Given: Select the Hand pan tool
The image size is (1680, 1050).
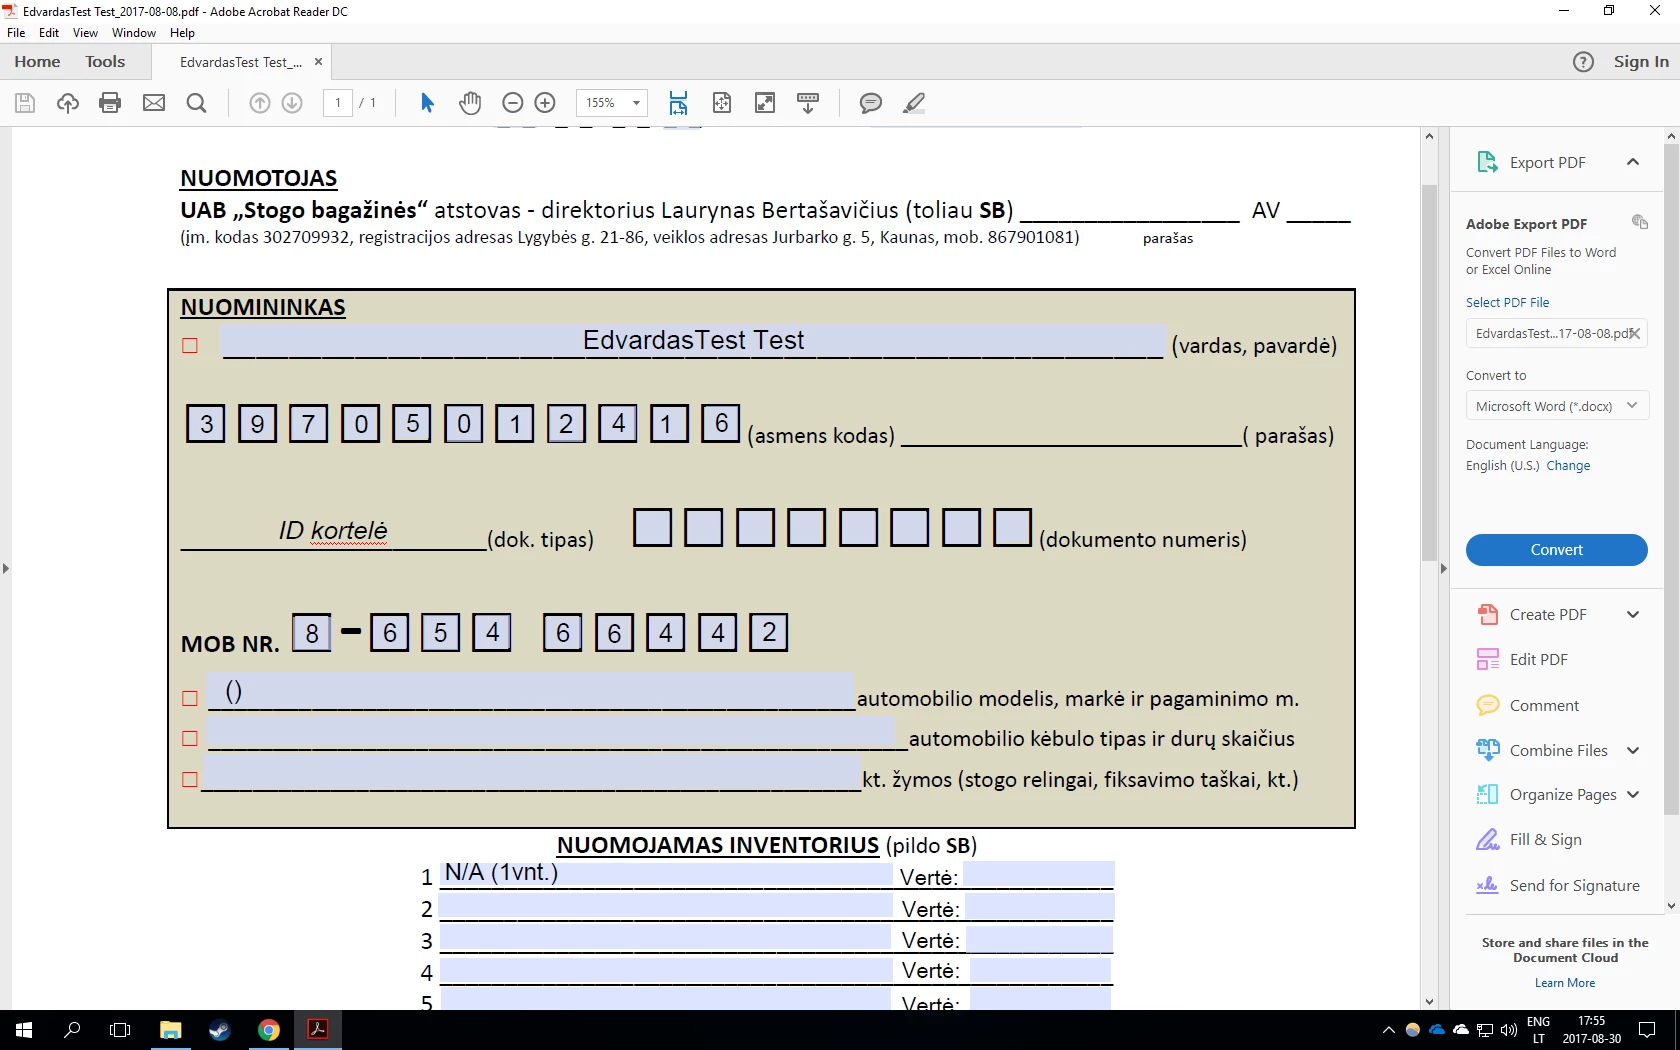Looking at the screenshot, I should [470, 103].
